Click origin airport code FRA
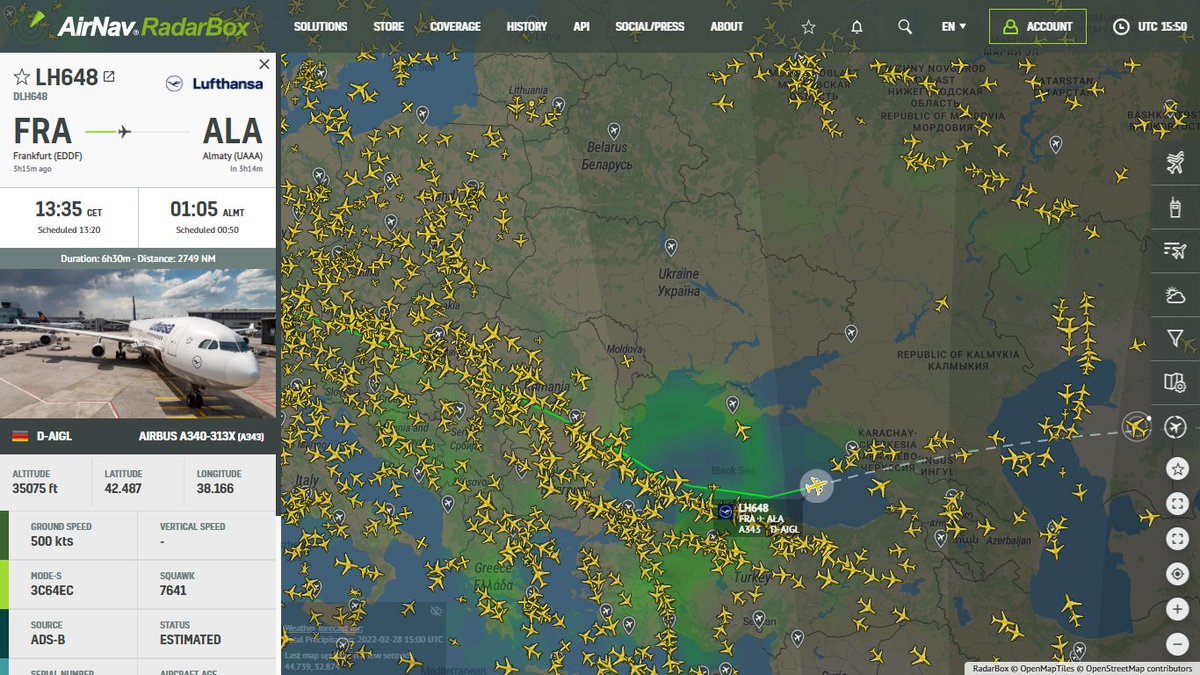 43,131
